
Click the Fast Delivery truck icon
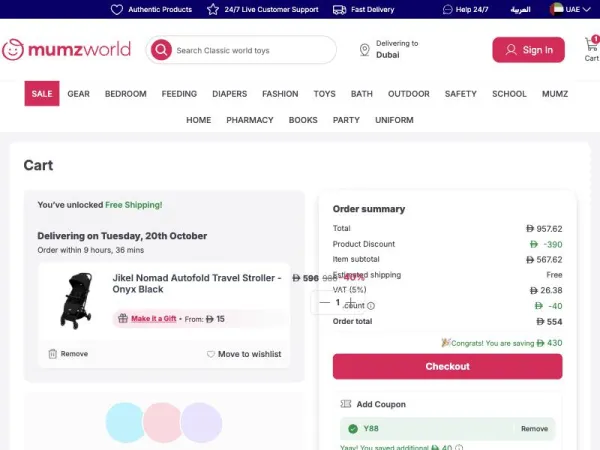339,10
